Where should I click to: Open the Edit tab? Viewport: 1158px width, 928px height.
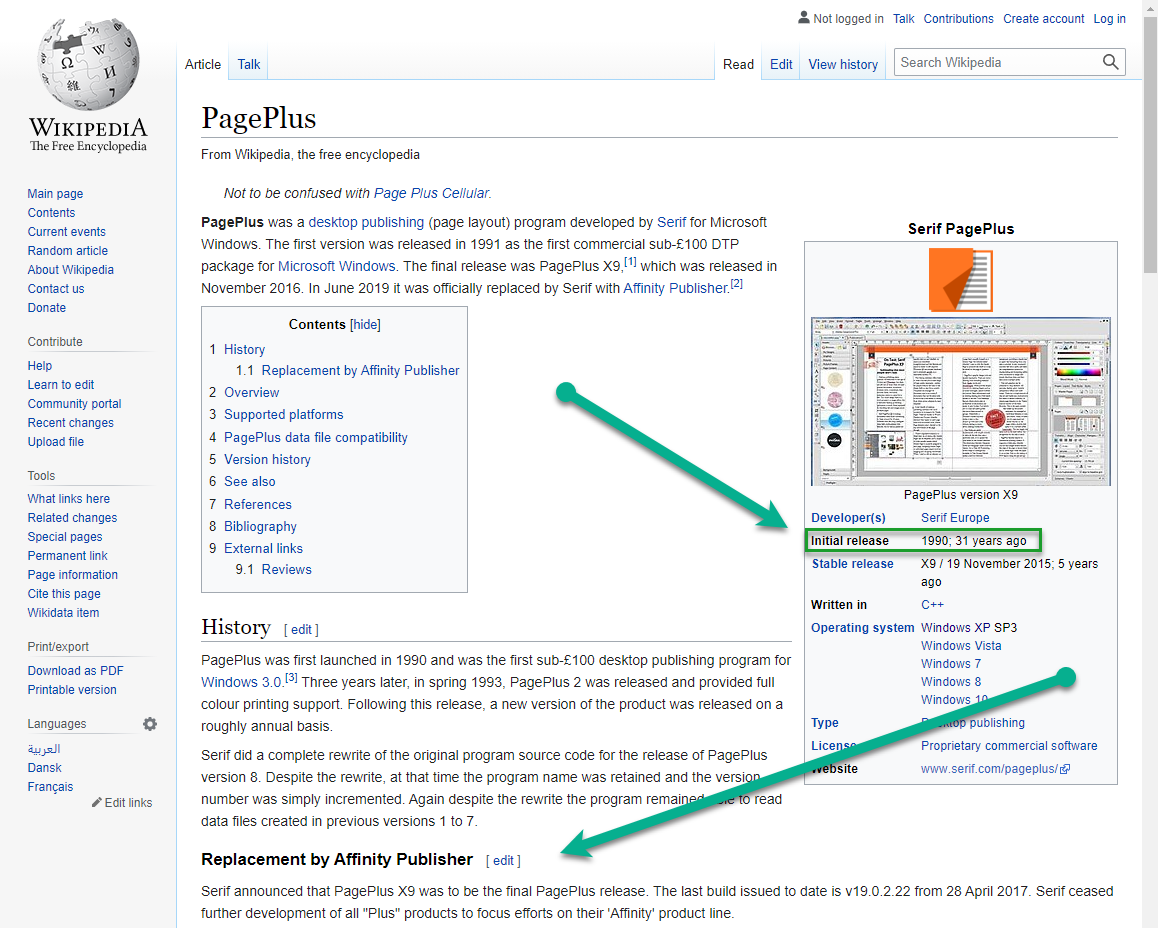(x=781, y=64)
